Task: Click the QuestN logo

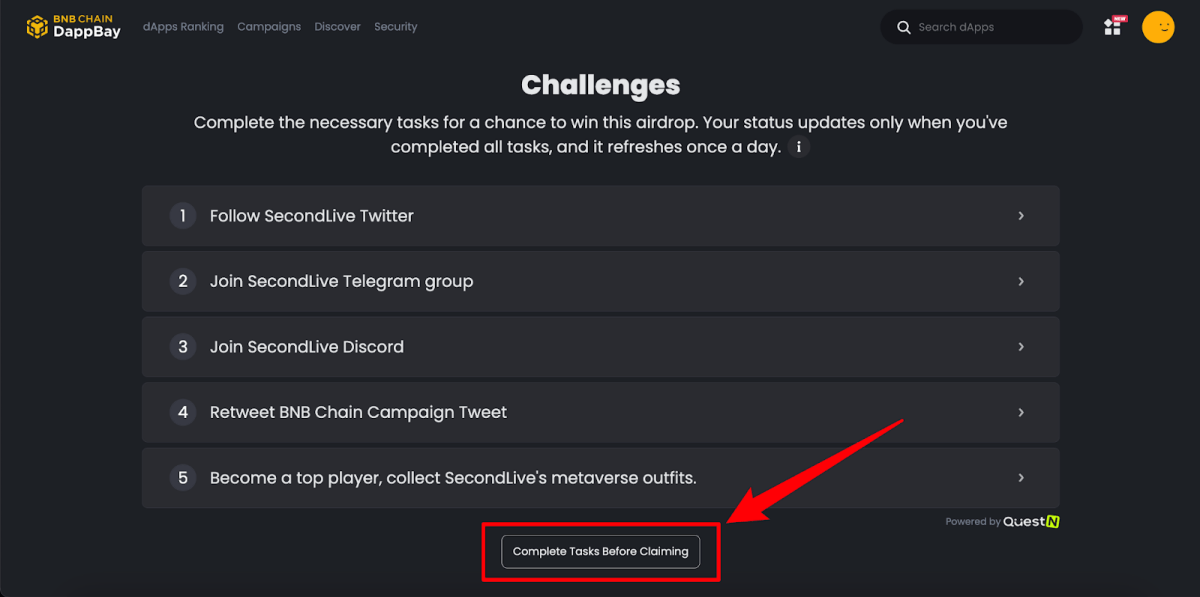Action: coord(1031,521)
